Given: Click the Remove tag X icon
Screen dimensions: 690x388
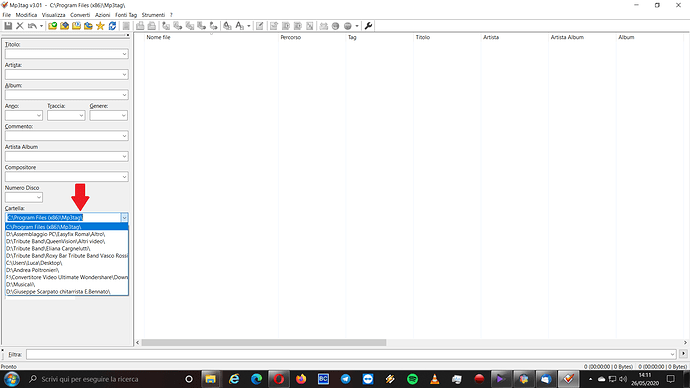Looking at the screenshot, I should tap(20, 26).
